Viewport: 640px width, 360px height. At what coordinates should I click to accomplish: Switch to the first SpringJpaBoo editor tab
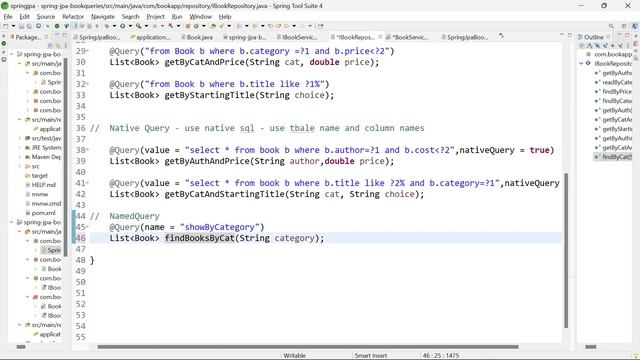[x=96, y=37]
